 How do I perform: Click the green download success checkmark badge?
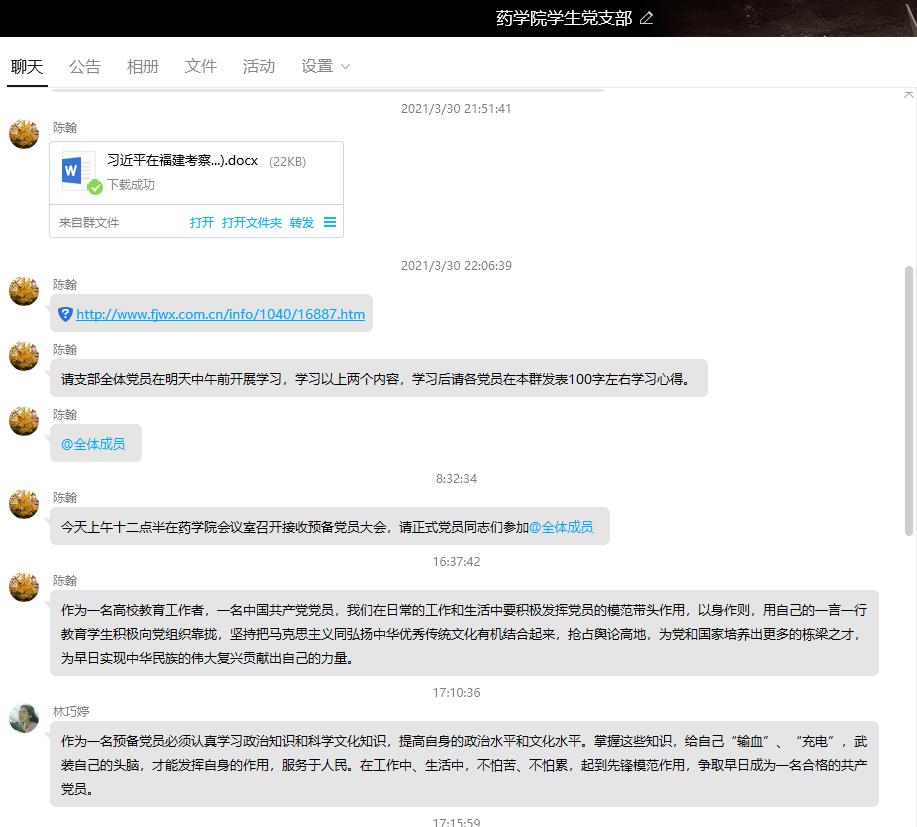point(95,187)
